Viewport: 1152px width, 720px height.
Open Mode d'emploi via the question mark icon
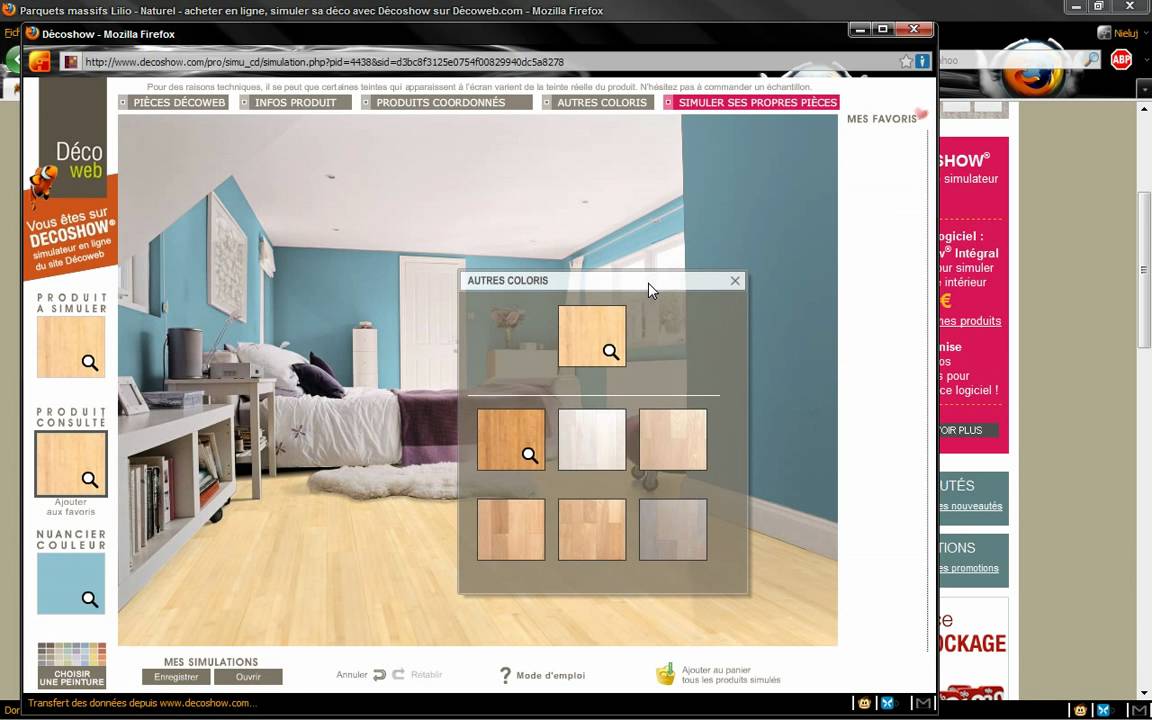tap(505, 675)
